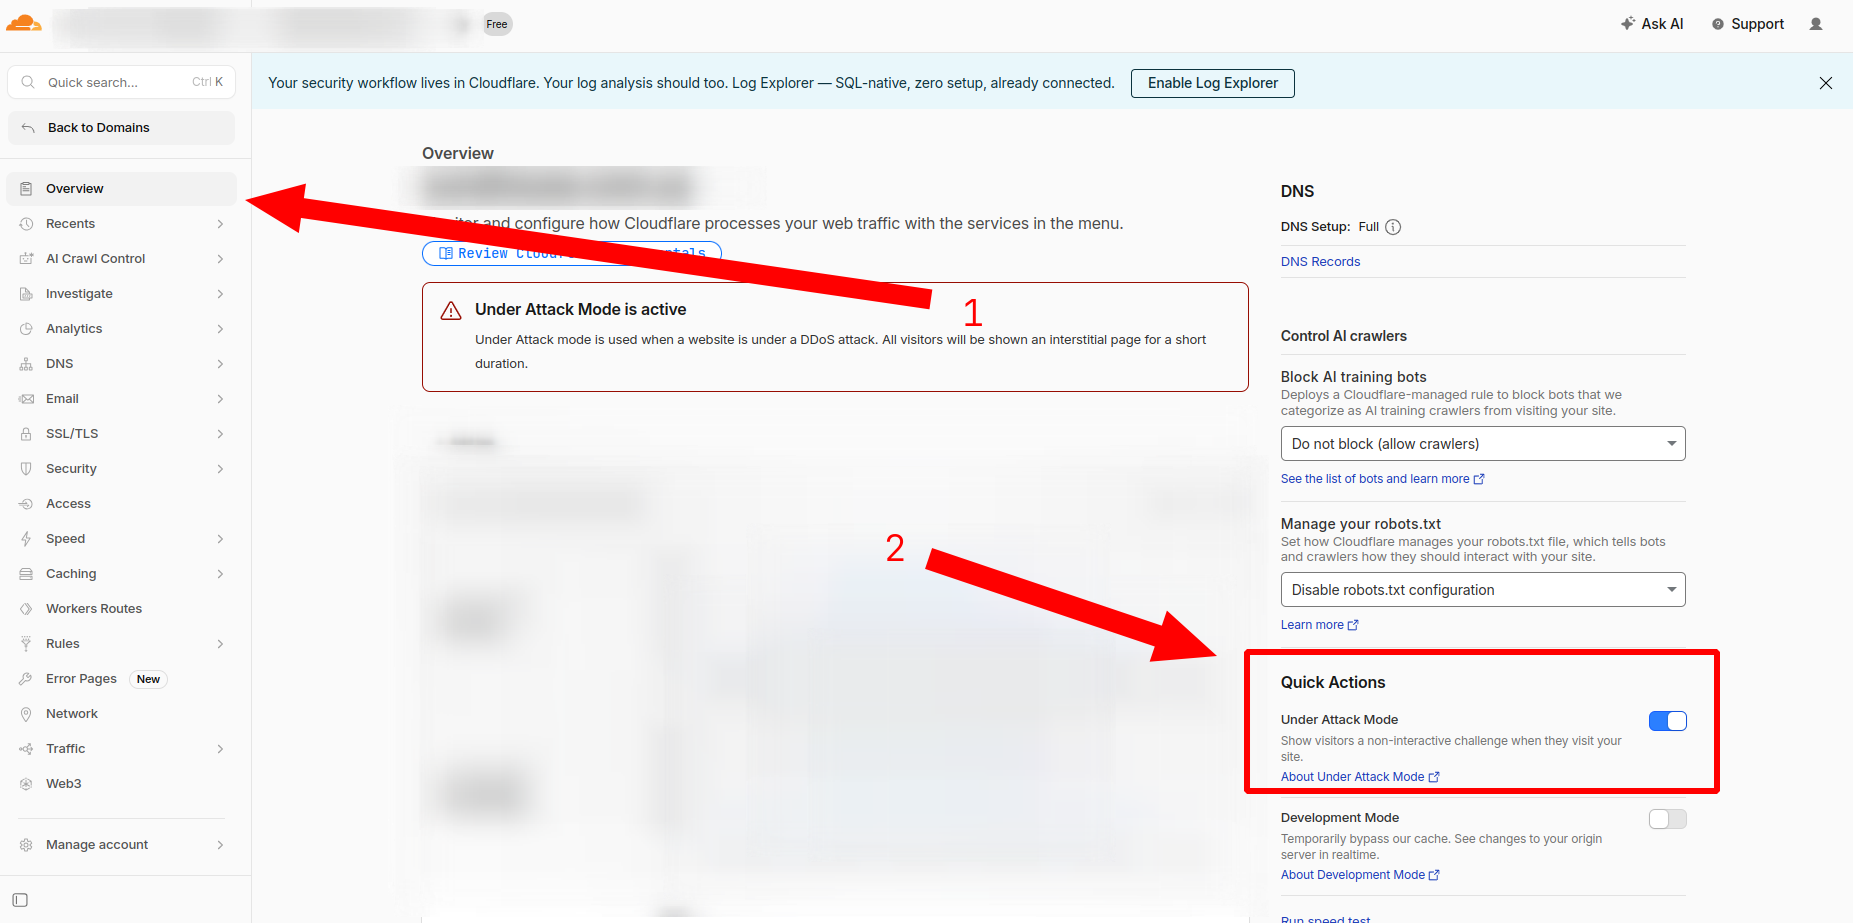Expand the Speed menu chevron
The image size is (1853, 923).
pyautogui.click(x=220, y=539)
